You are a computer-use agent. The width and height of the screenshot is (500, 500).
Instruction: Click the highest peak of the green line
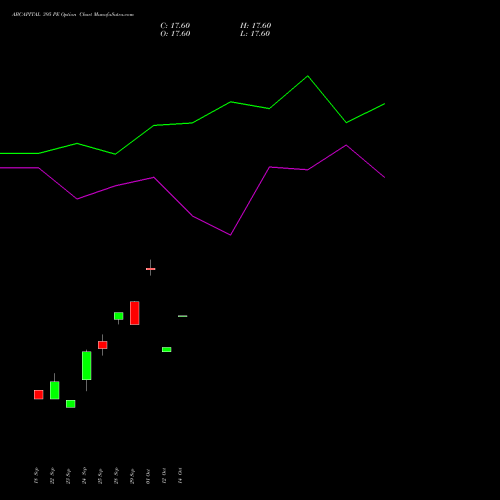coord(308,76)
